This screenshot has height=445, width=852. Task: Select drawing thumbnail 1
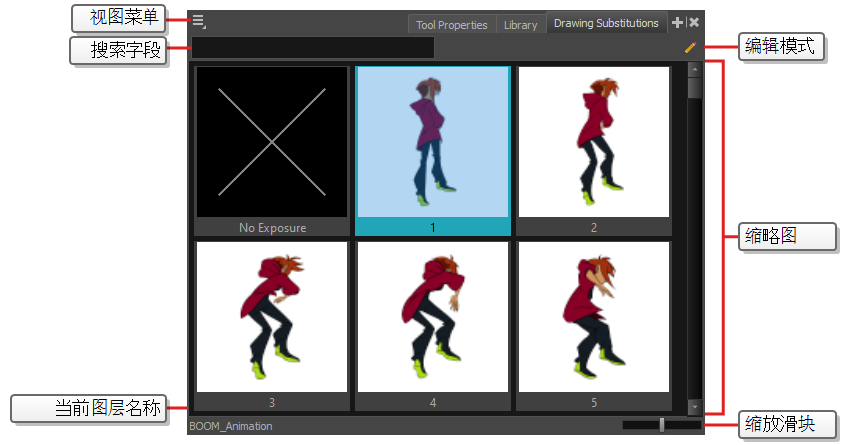tap(433, 143)
